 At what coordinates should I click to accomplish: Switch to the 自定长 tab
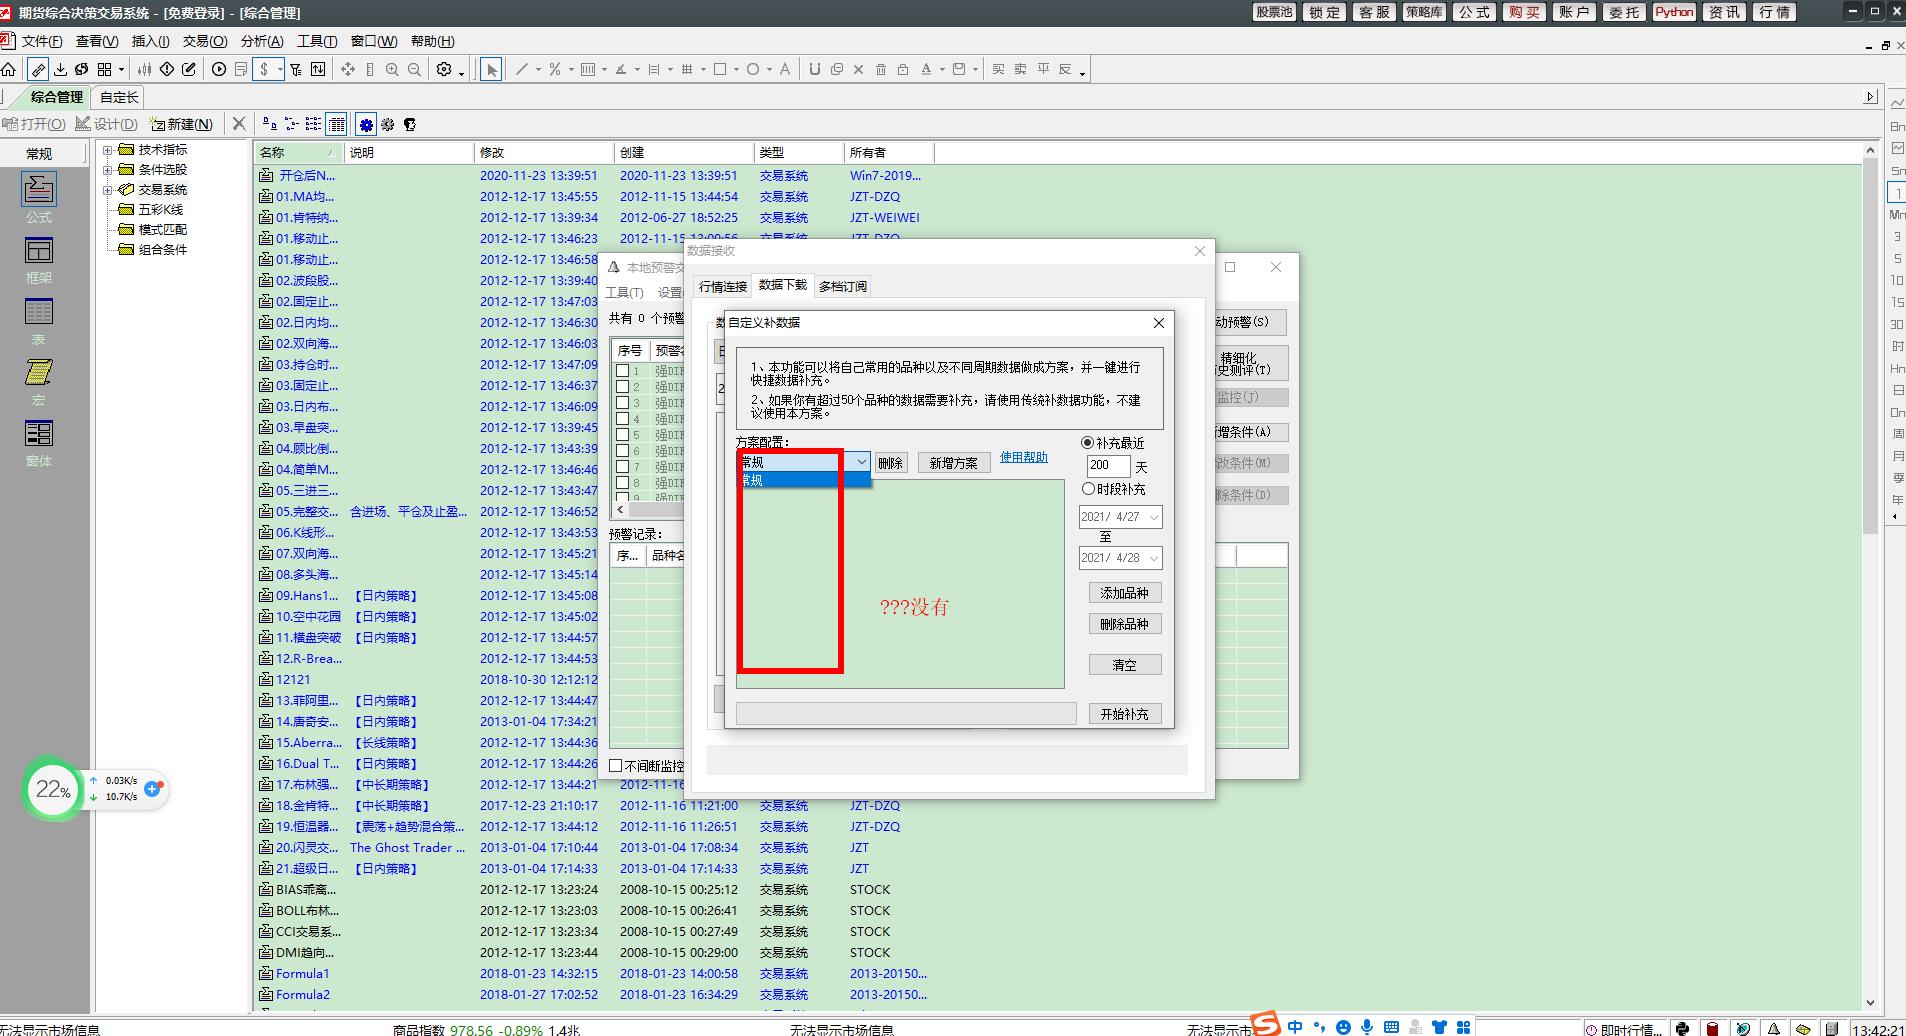click(119, 97)
